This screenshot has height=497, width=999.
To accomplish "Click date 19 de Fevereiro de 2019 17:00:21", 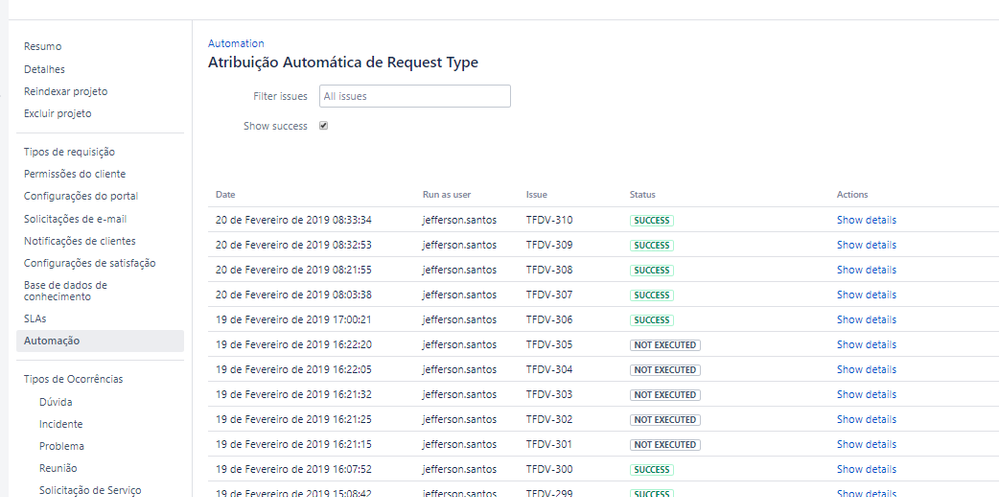I will [294, 319].
